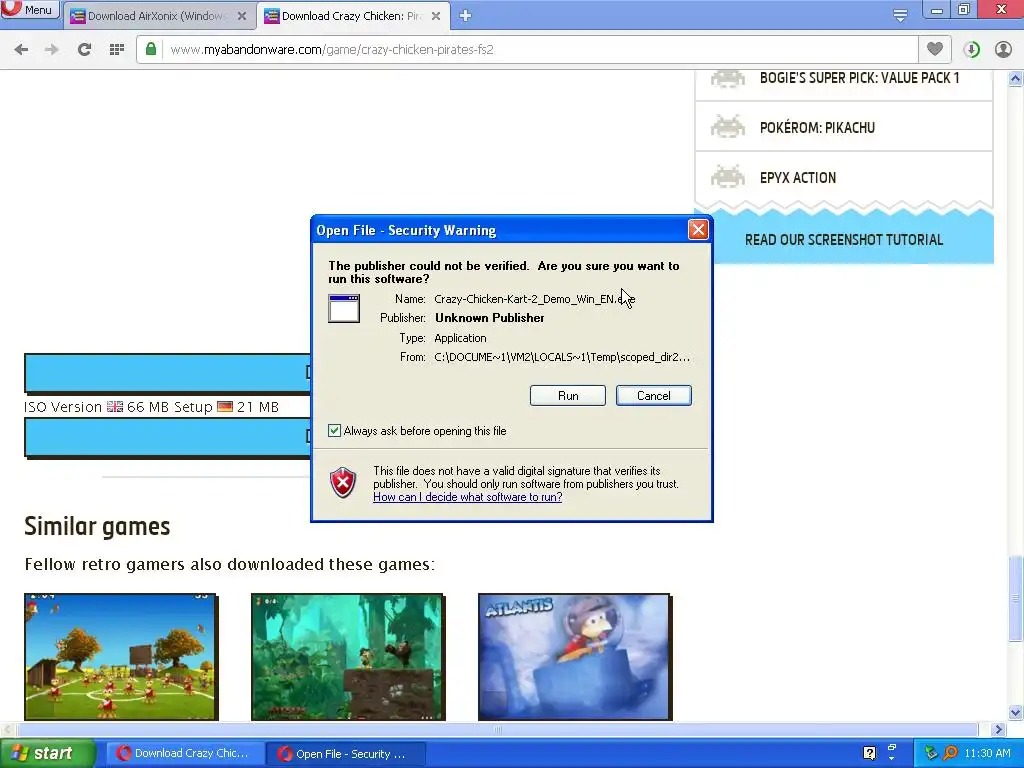Click the invader icon beside Epyx Action
The width and height of the screenshot is (1024, 768).
click(x=728, y=177)
